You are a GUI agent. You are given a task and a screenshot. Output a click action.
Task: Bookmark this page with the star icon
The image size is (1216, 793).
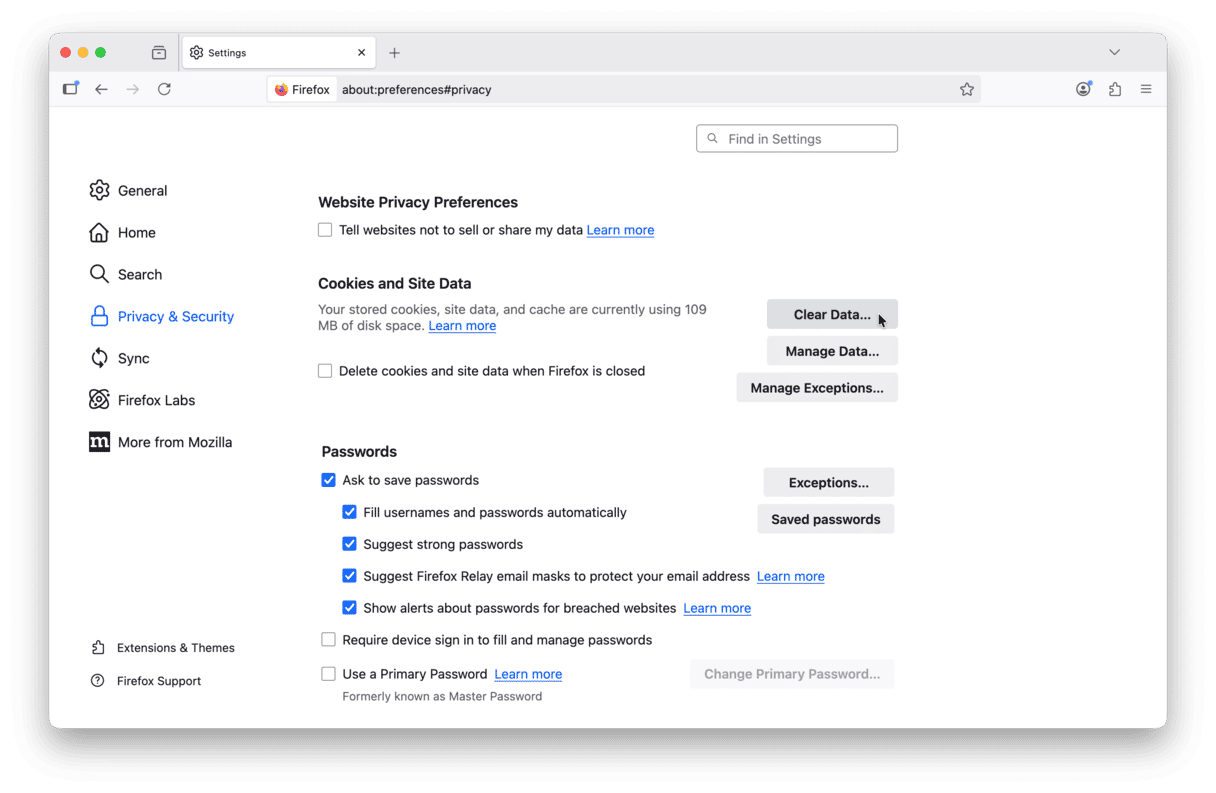click(x=966, y=89)
